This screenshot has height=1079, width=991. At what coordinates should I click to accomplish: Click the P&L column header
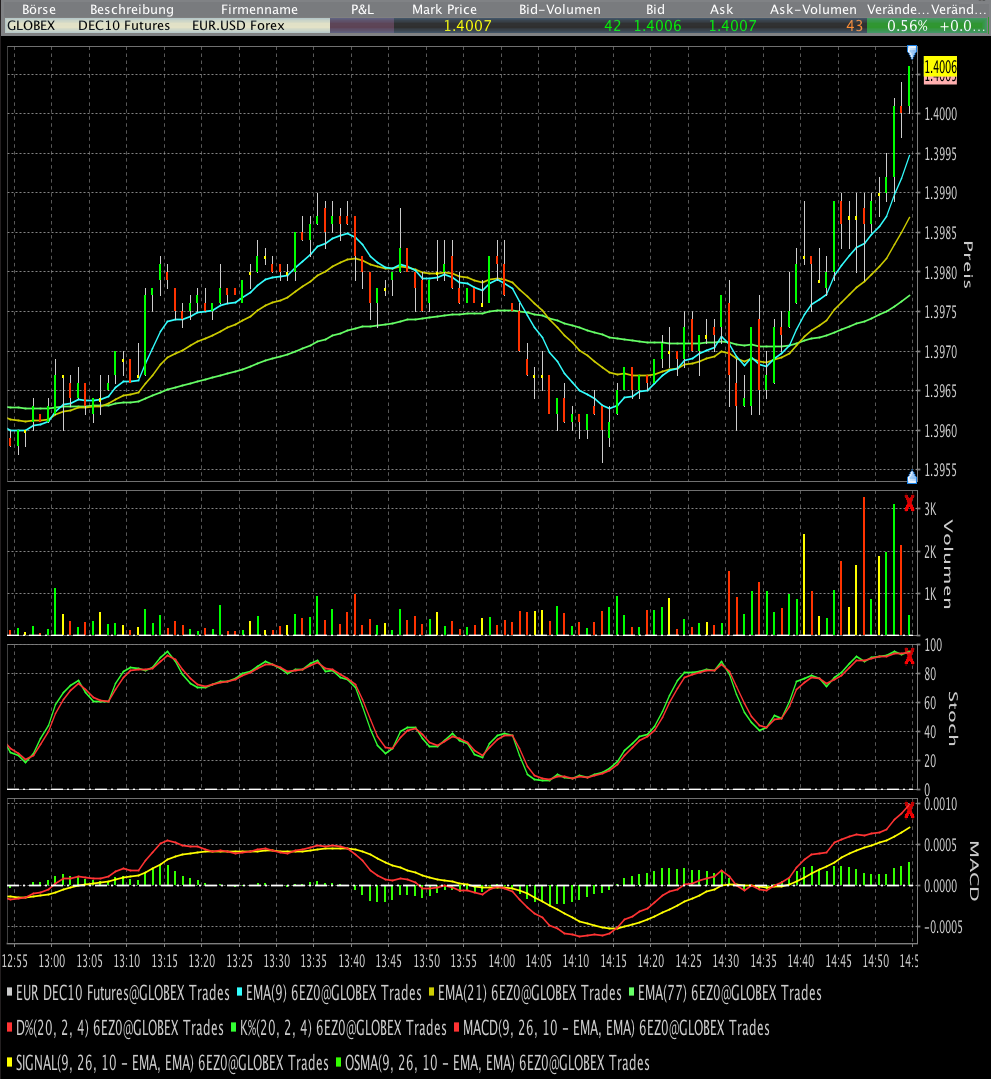click(362, 9)
